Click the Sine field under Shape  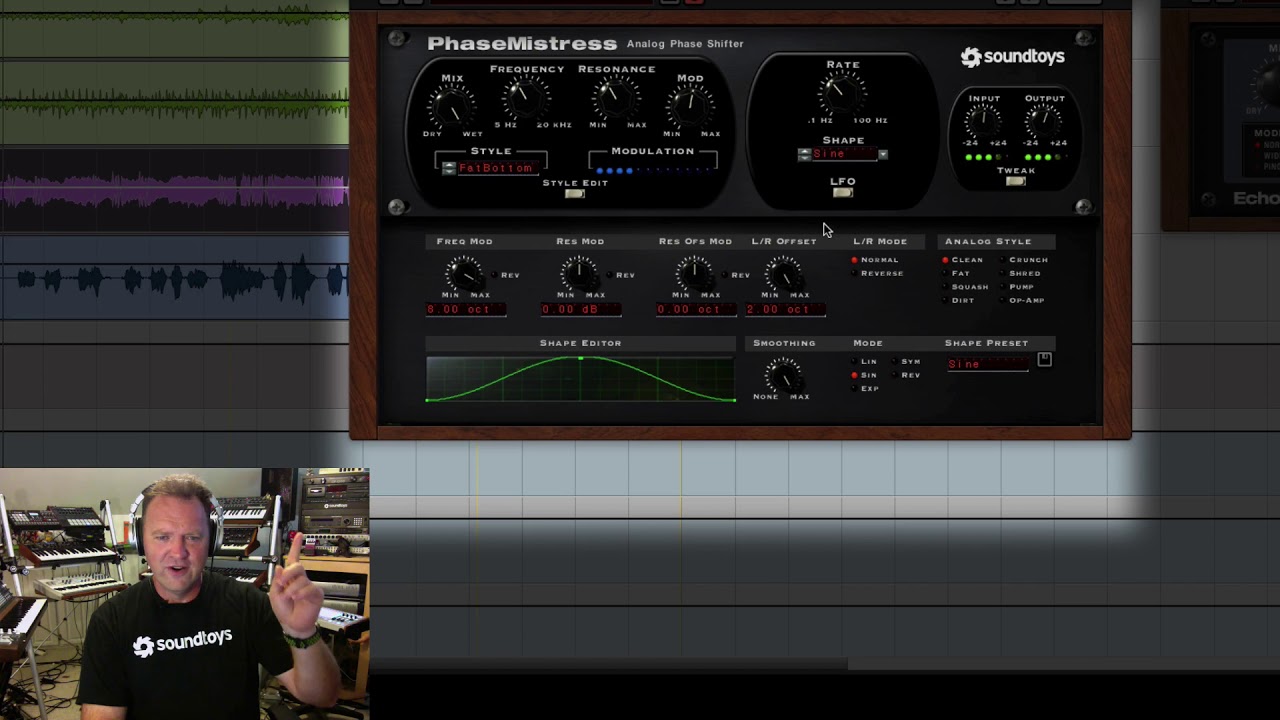(x=843, y=154)
